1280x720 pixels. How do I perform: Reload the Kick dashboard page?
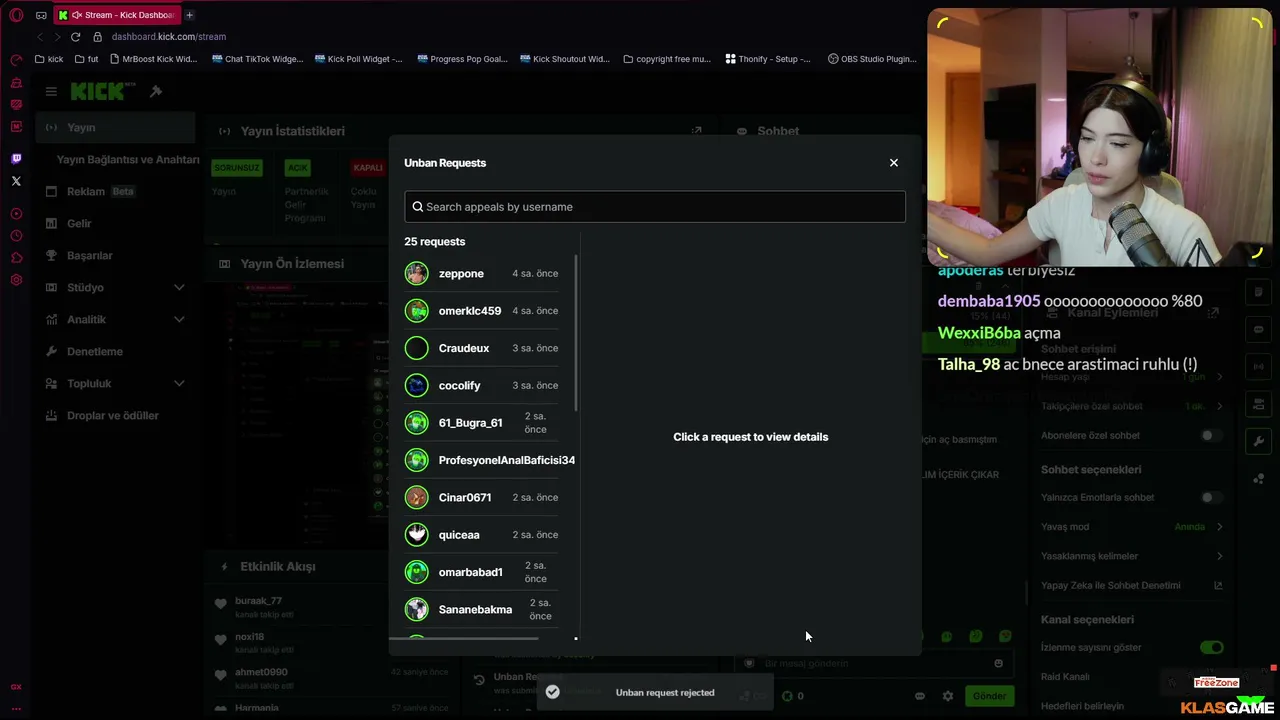75,37
